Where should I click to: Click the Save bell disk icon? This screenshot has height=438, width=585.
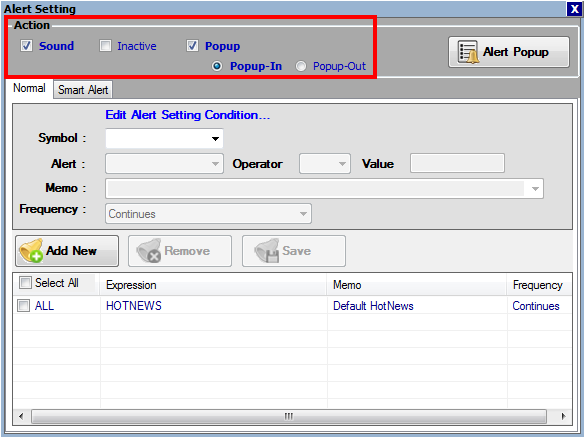(x=267, y=251)
